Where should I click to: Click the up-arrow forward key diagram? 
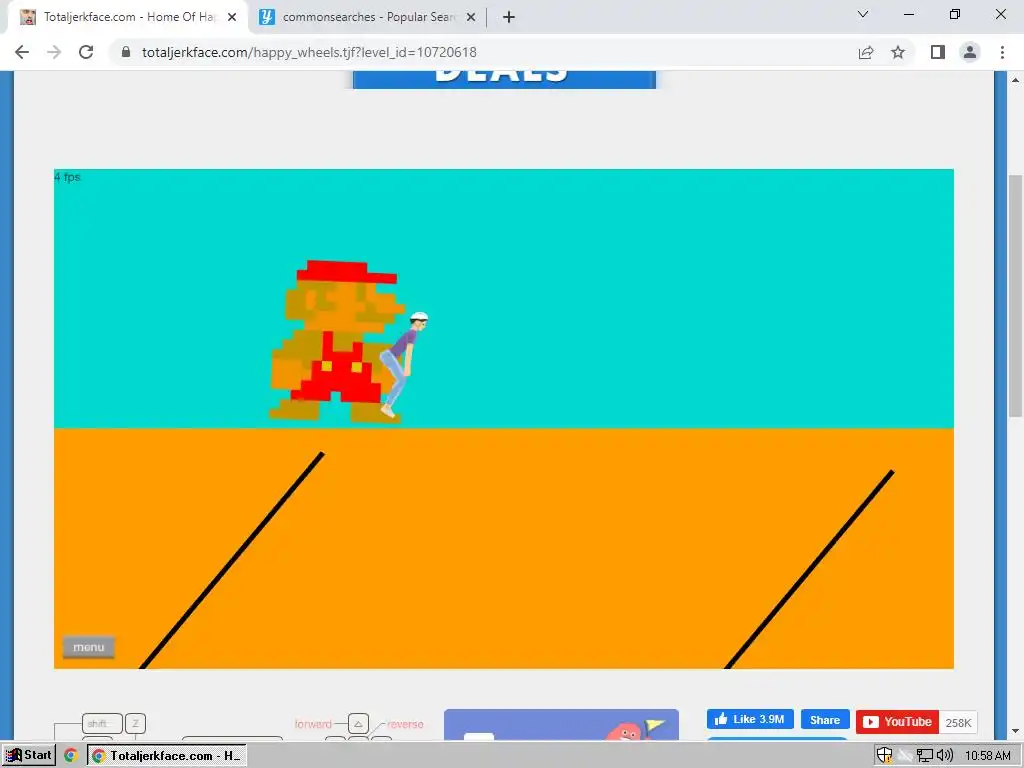tap(358, 724)
